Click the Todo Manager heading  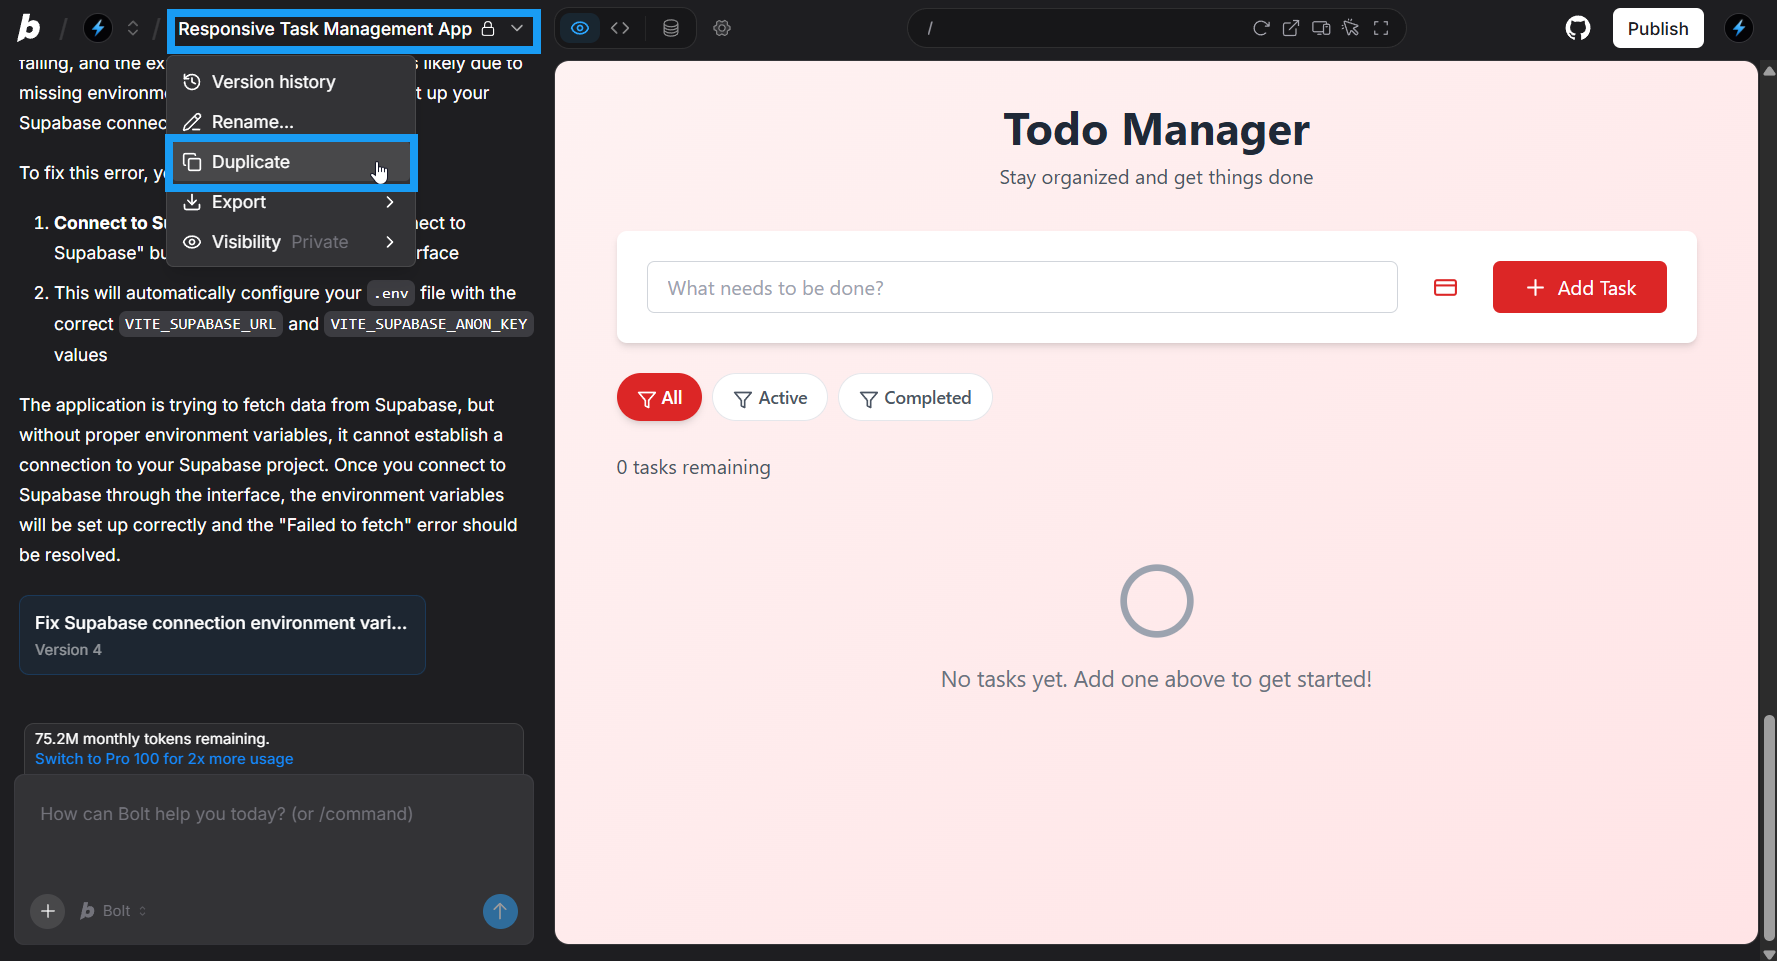1156,130
